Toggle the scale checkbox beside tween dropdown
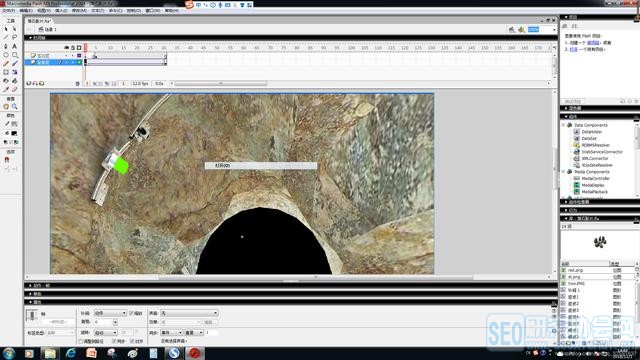Screen dimensions: 640x360 tap(131, 313)
